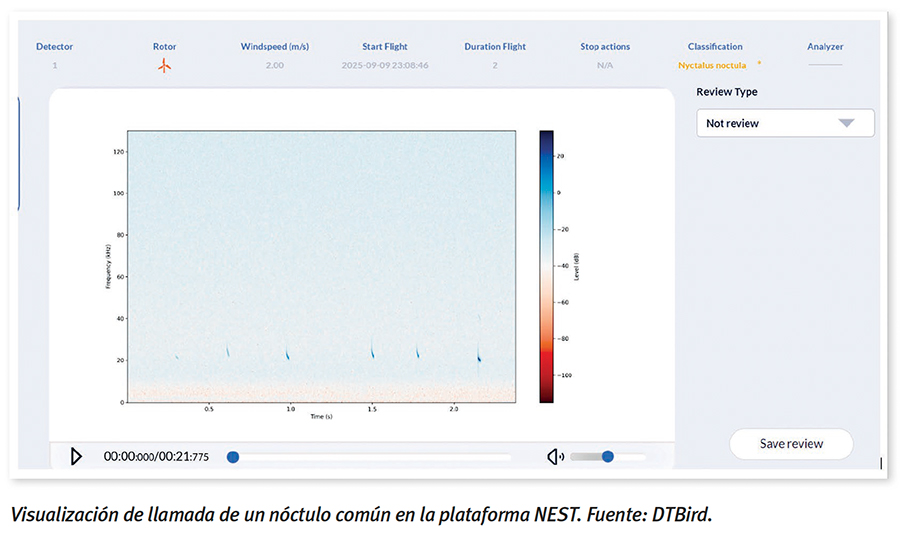This screenshot has width=900, height=533.
Task: Click the N/A stop actions value
Action: (x=605, y=65)
